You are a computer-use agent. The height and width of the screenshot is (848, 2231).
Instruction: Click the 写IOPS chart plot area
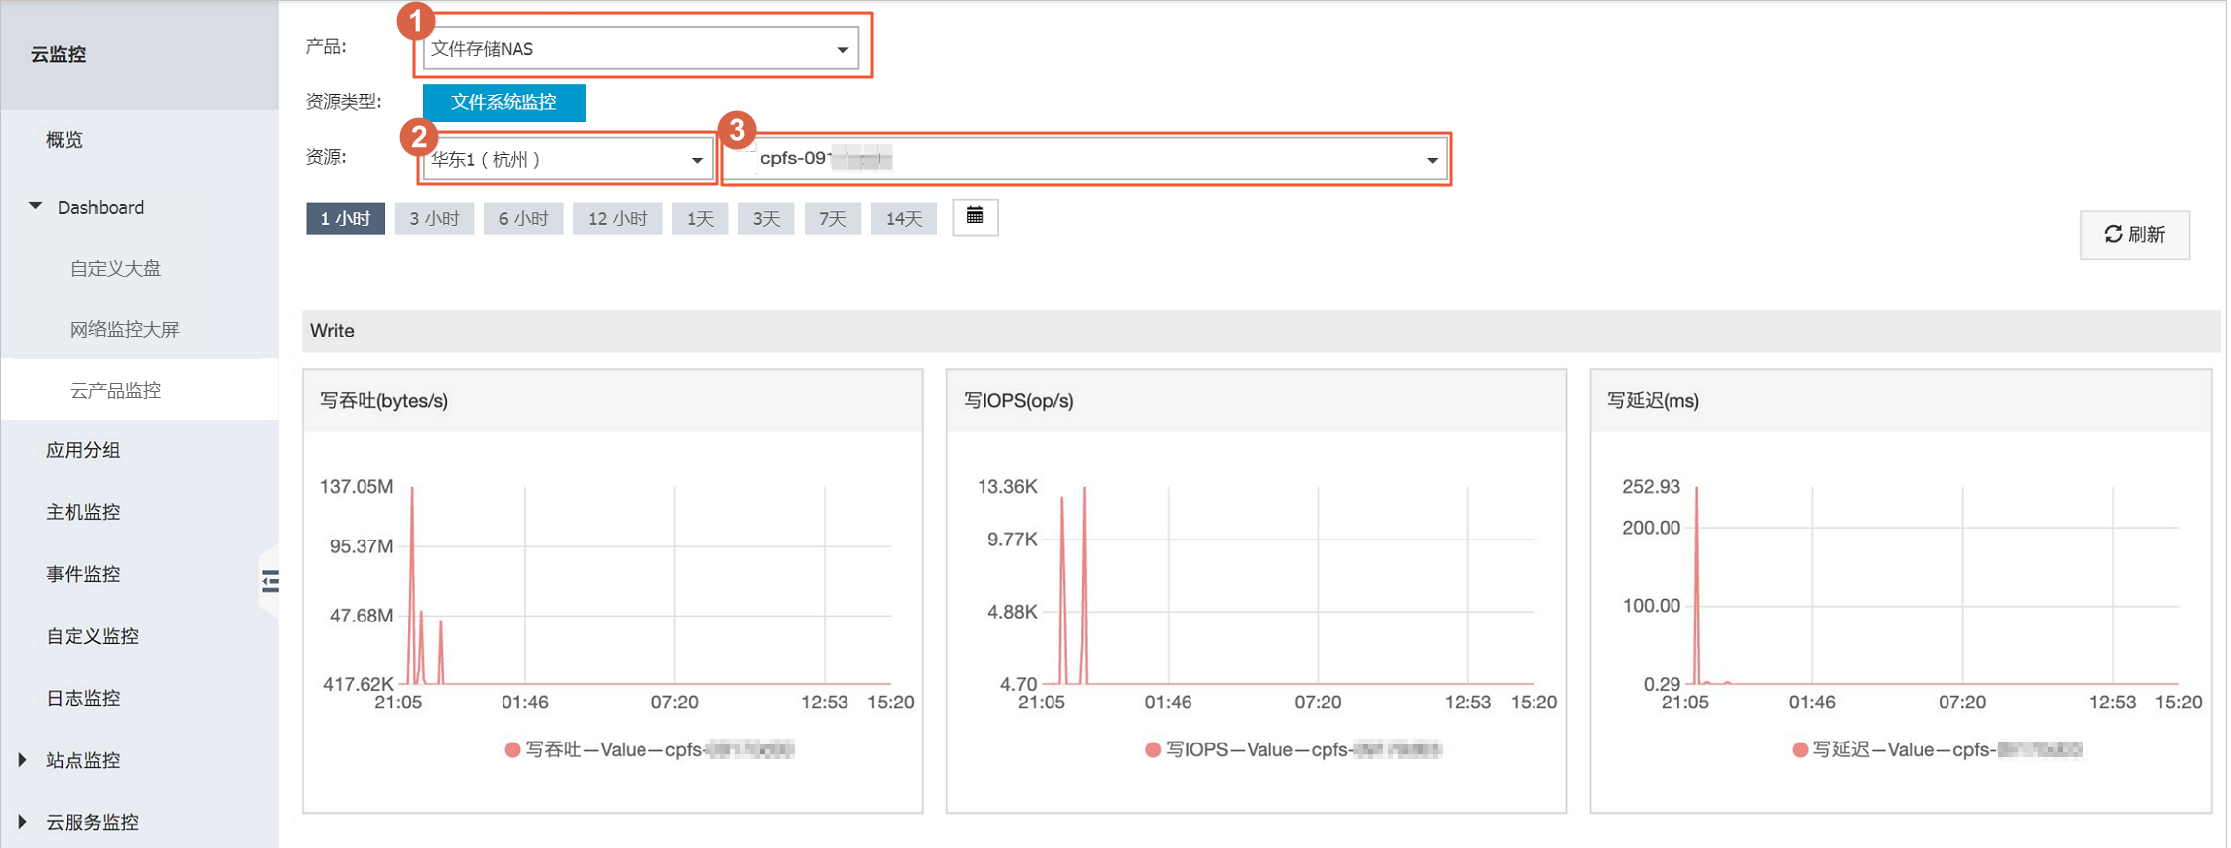[x=1288, y=585]
